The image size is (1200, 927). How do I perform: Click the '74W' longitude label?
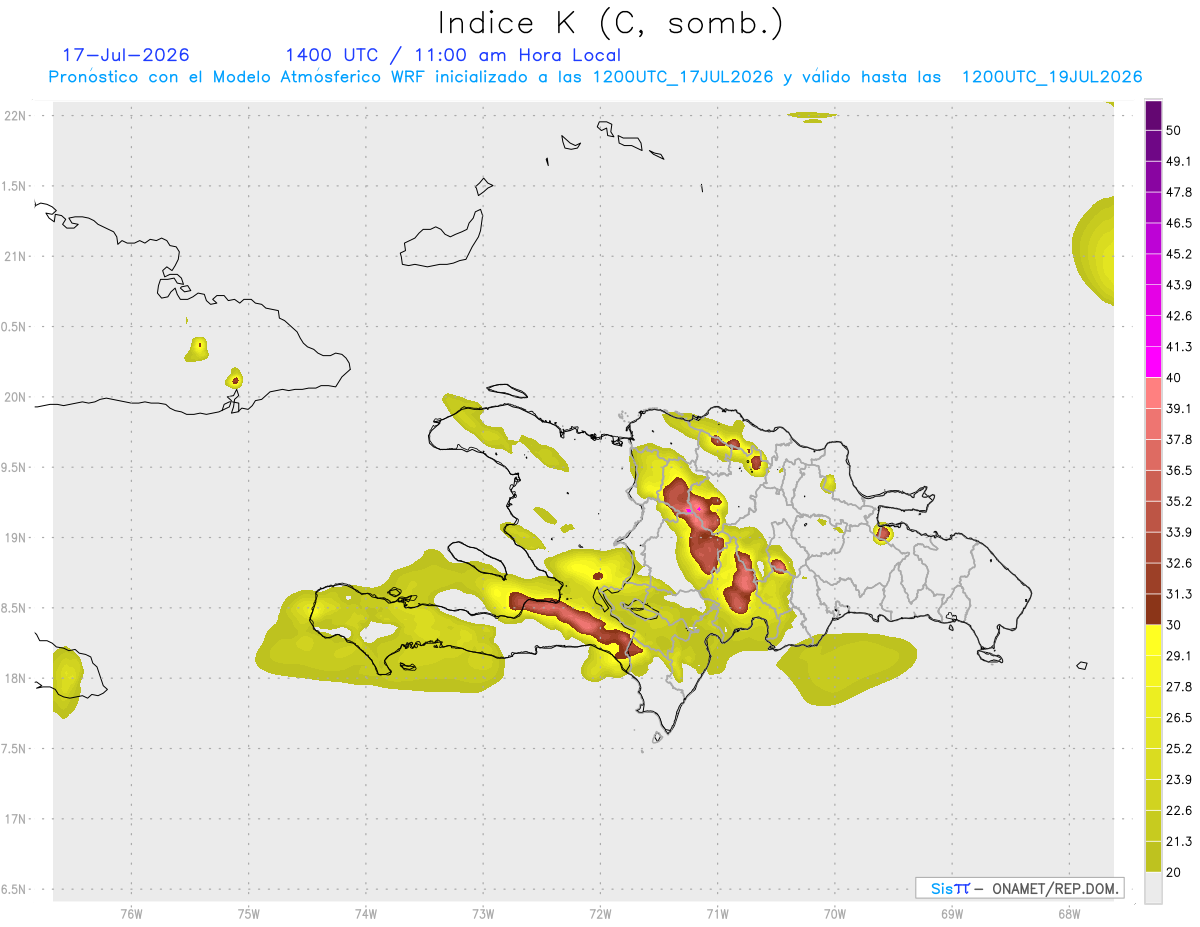click(365, 913)
